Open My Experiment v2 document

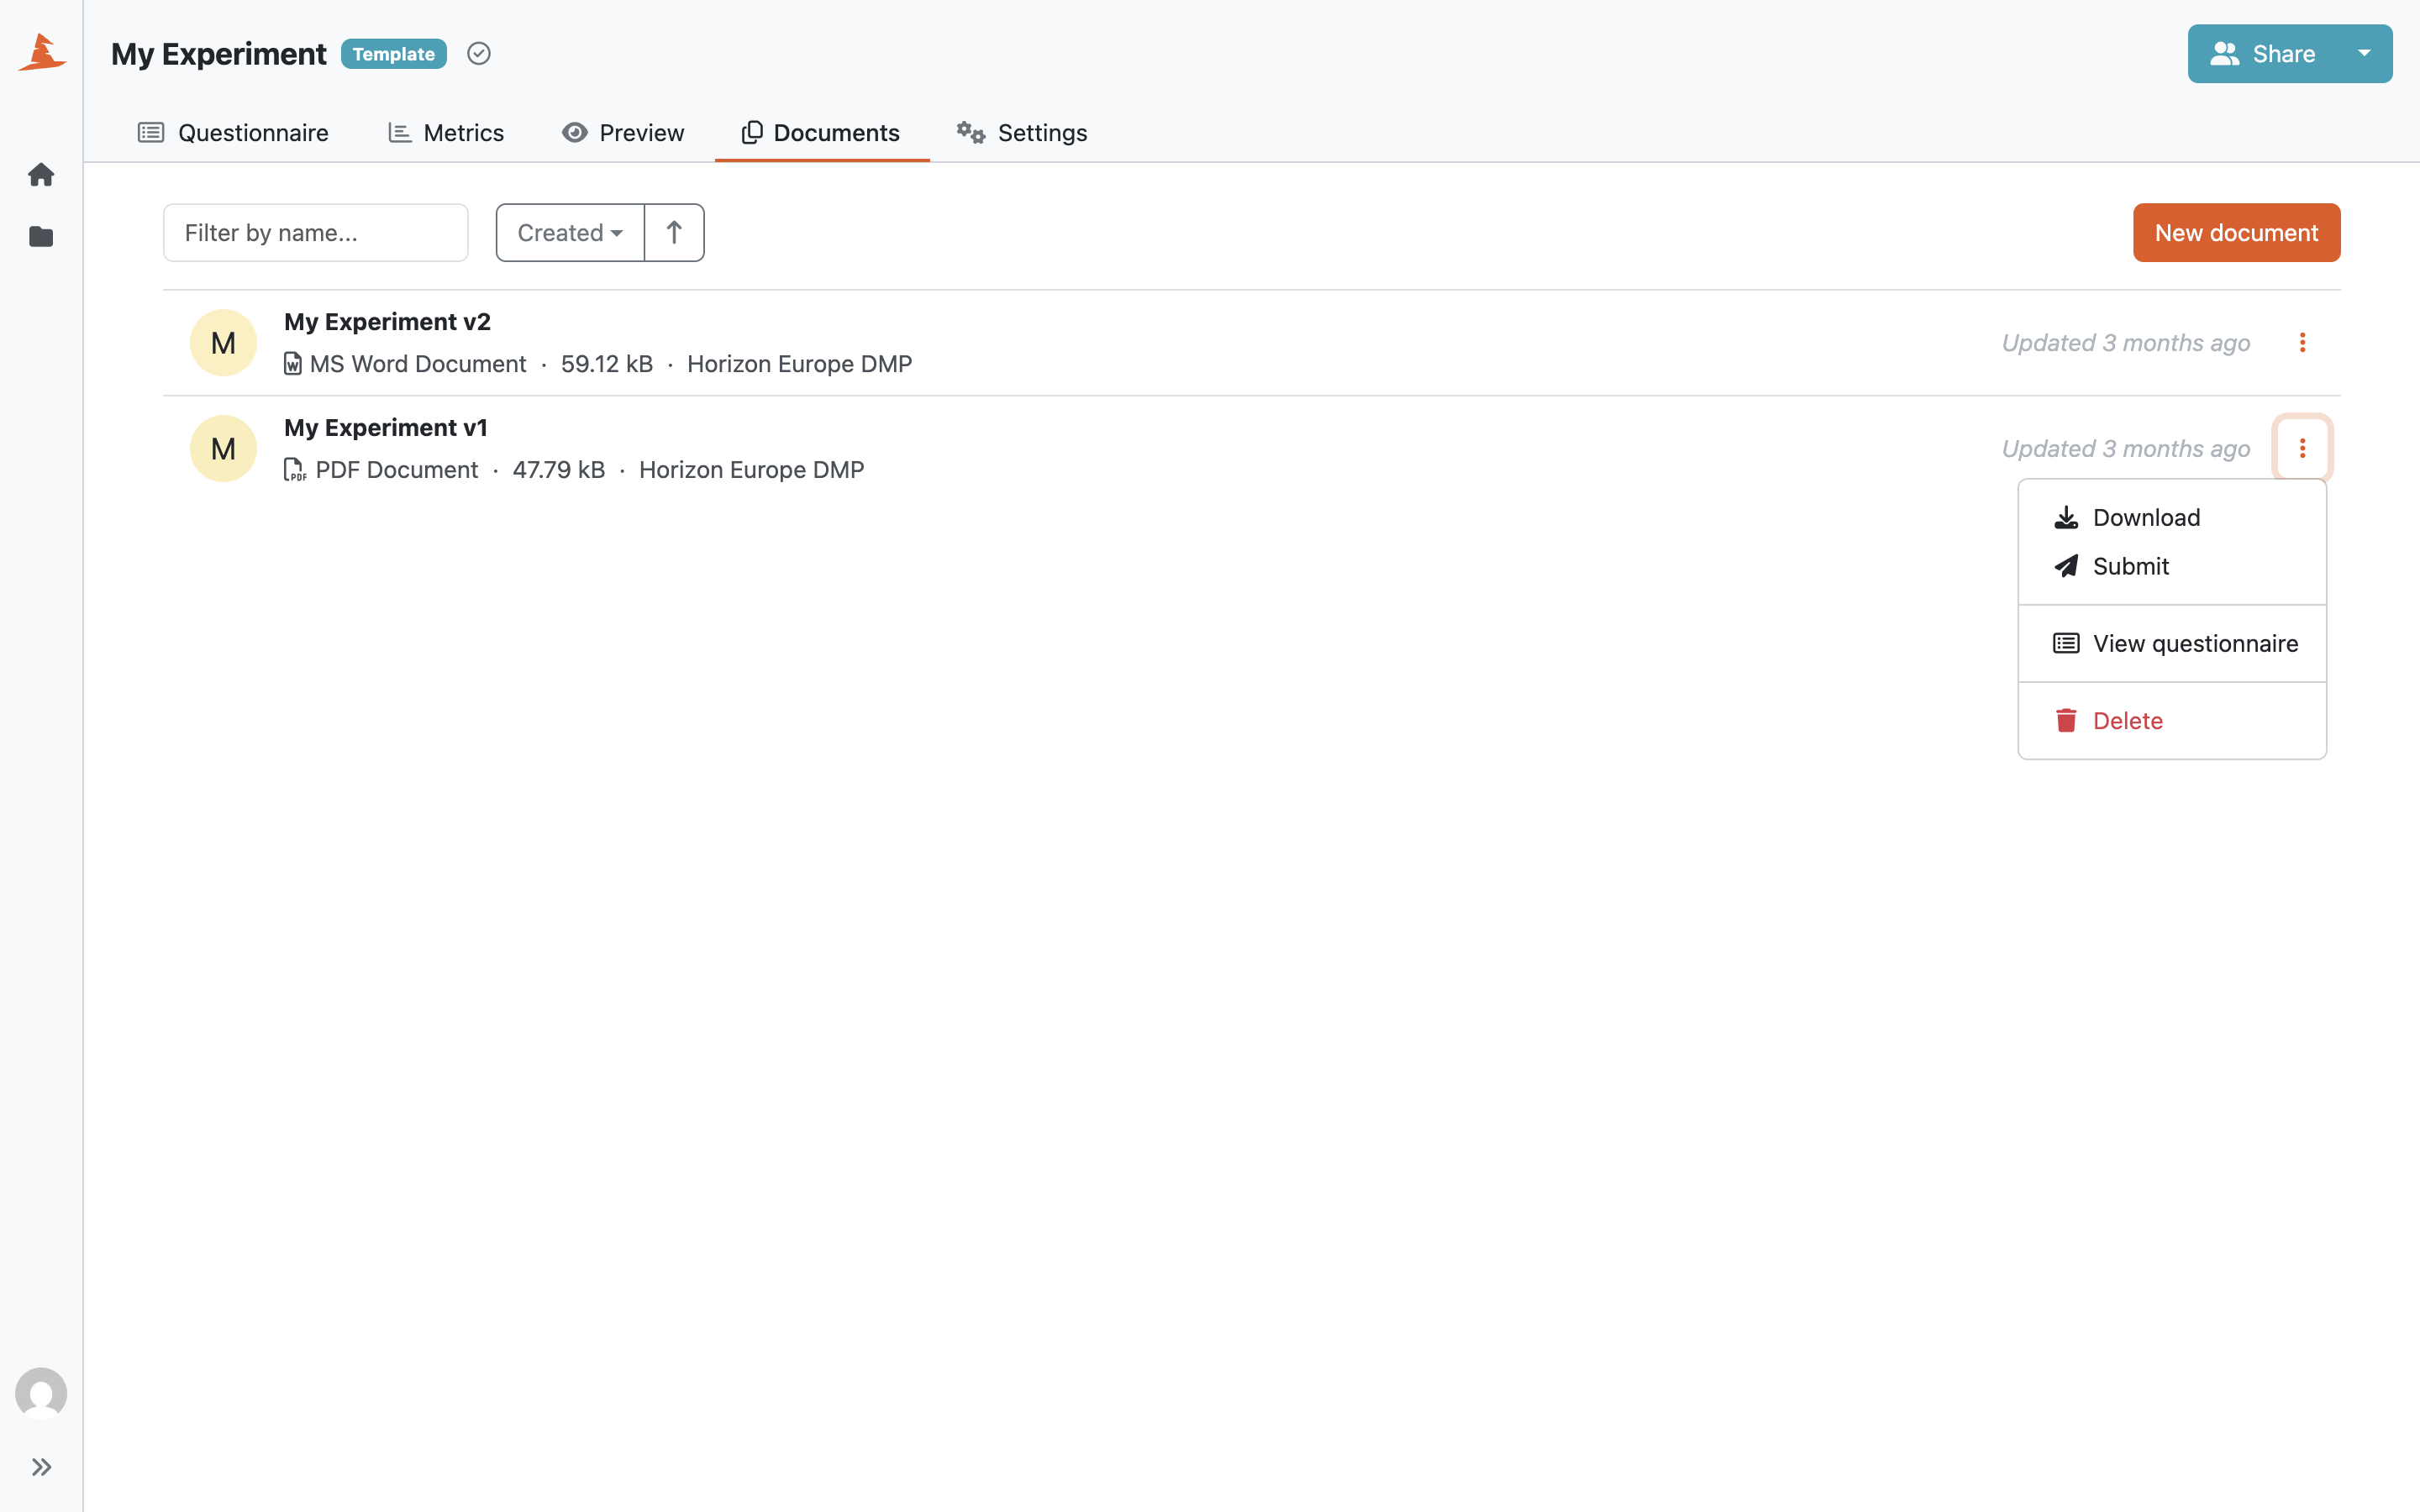(x=387, y=322)
